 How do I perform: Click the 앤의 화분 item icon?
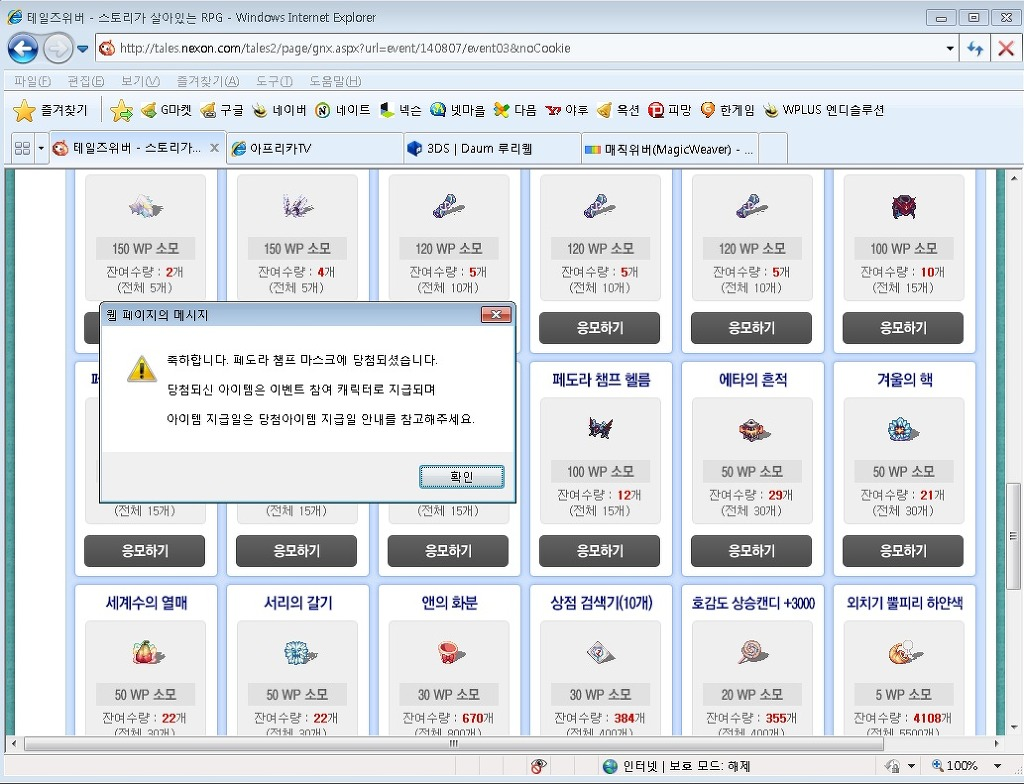coord(449,652)
